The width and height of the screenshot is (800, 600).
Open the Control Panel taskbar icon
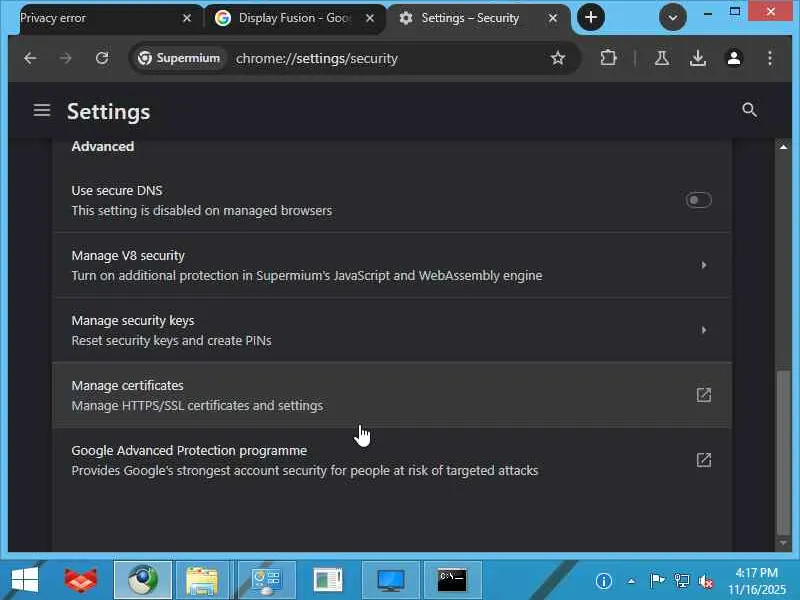[x=266, y=580]
